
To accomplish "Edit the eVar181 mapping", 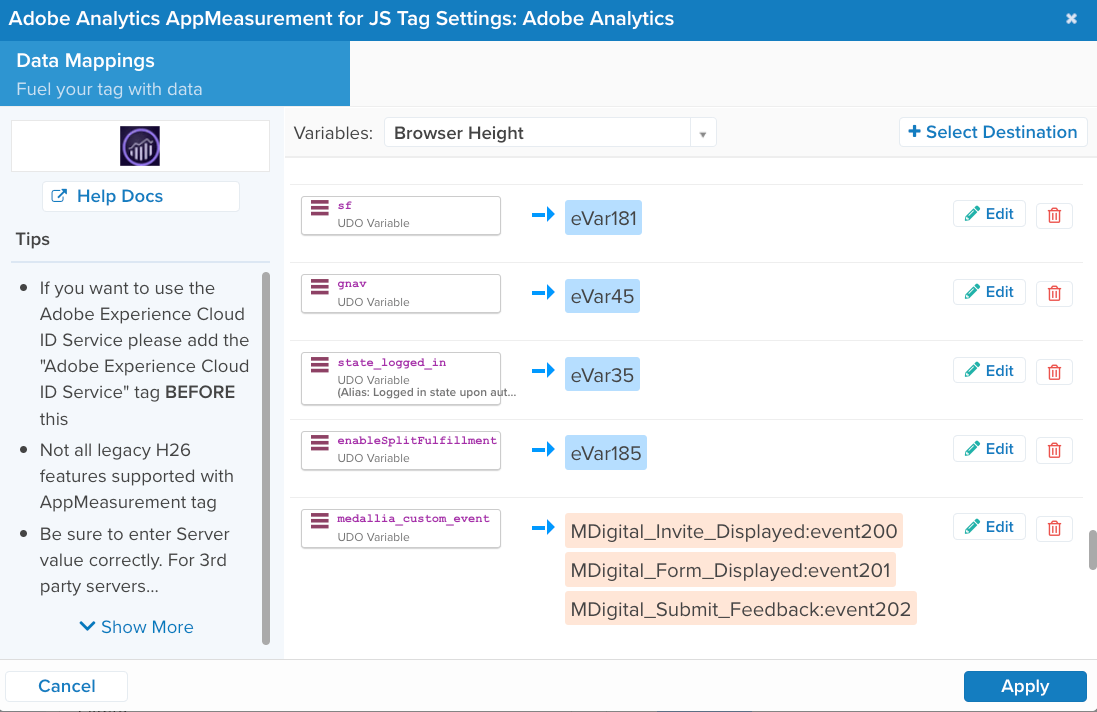I will 989,214.
